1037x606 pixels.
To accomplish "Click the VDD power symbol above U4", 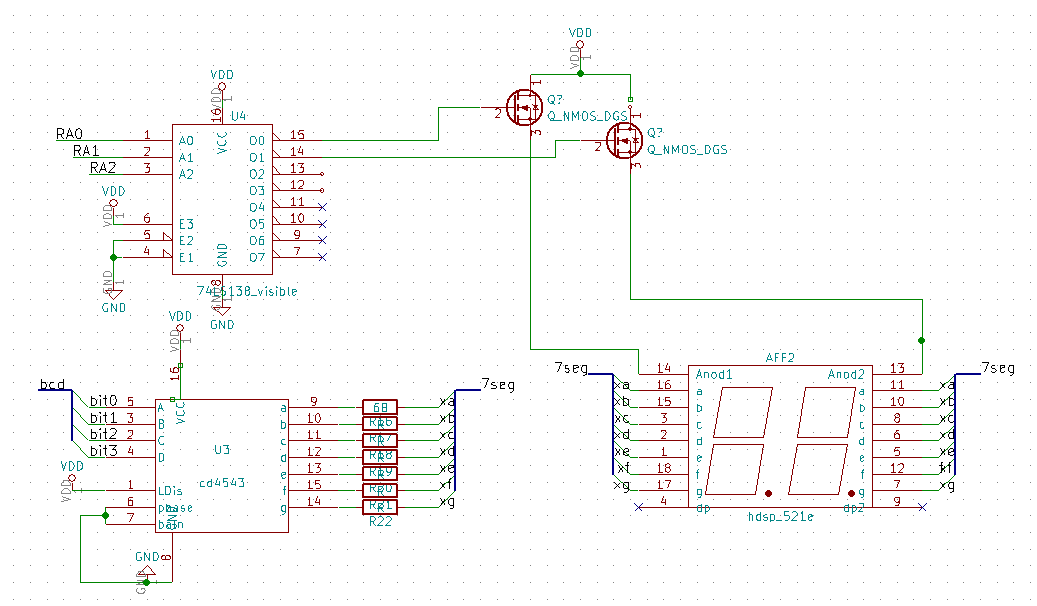I will [222, 87].
